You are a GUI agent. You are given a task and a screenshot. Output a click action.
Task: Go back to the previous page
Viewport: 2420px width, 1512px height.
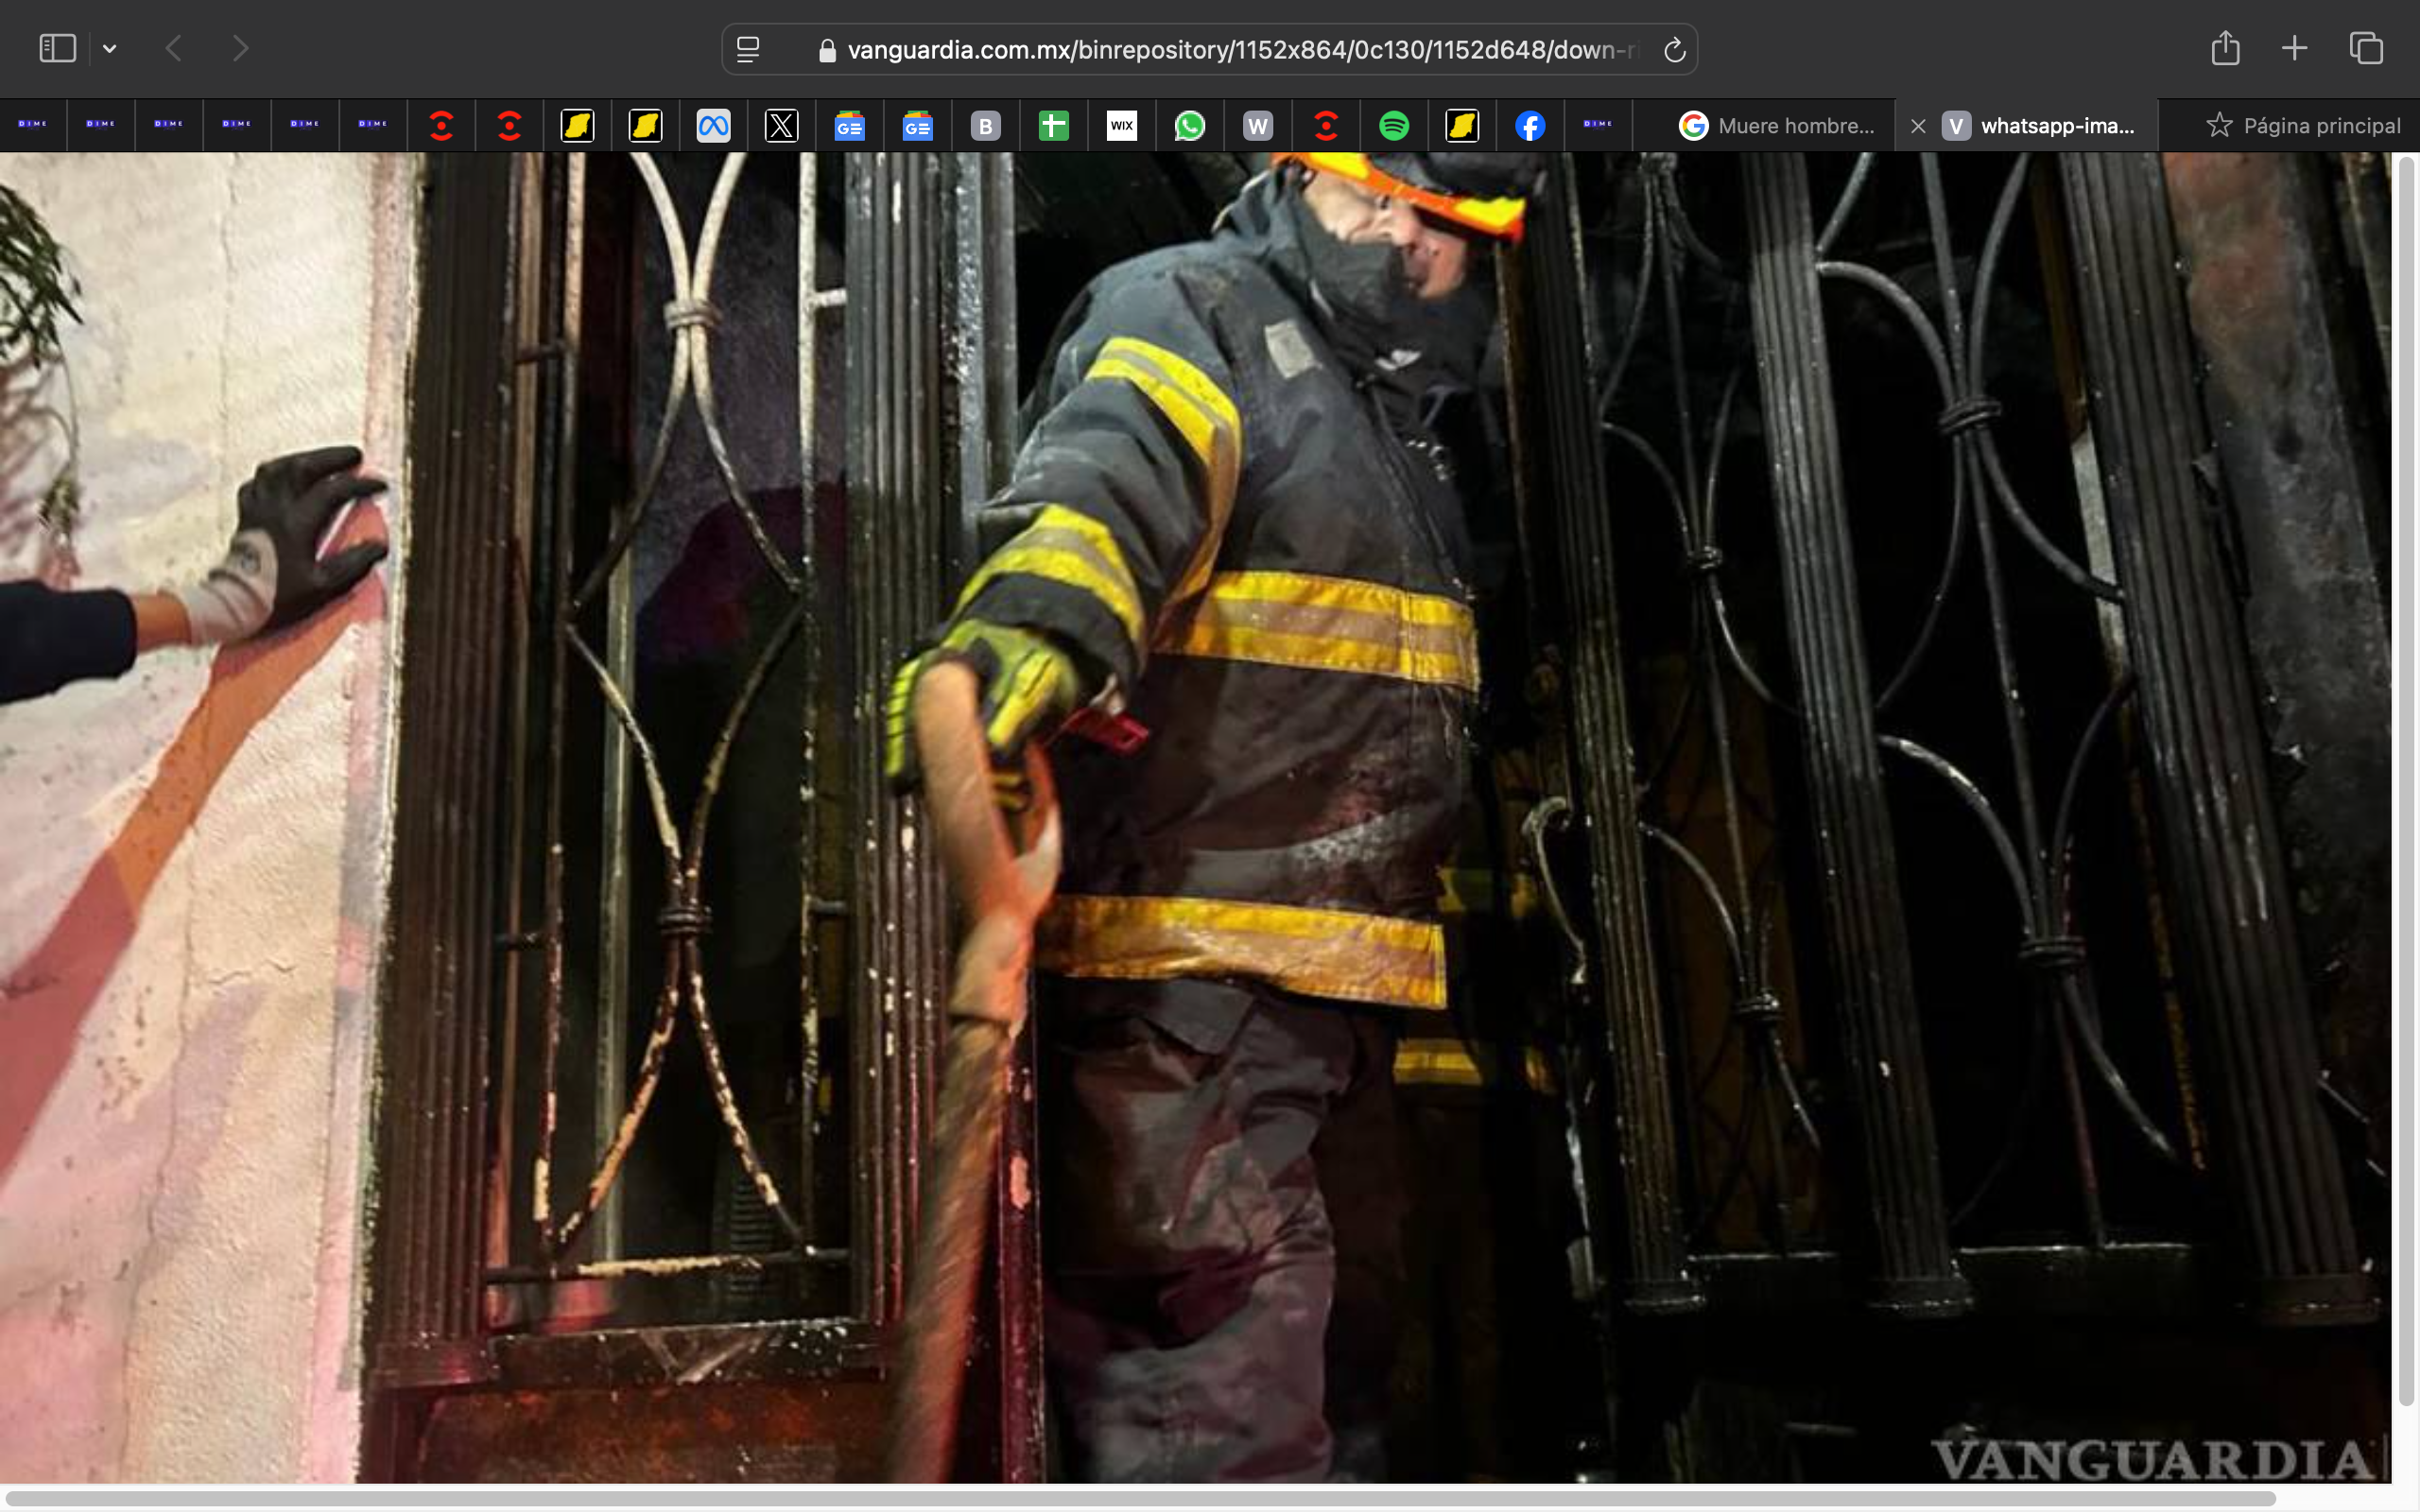[x=174, y=48]
